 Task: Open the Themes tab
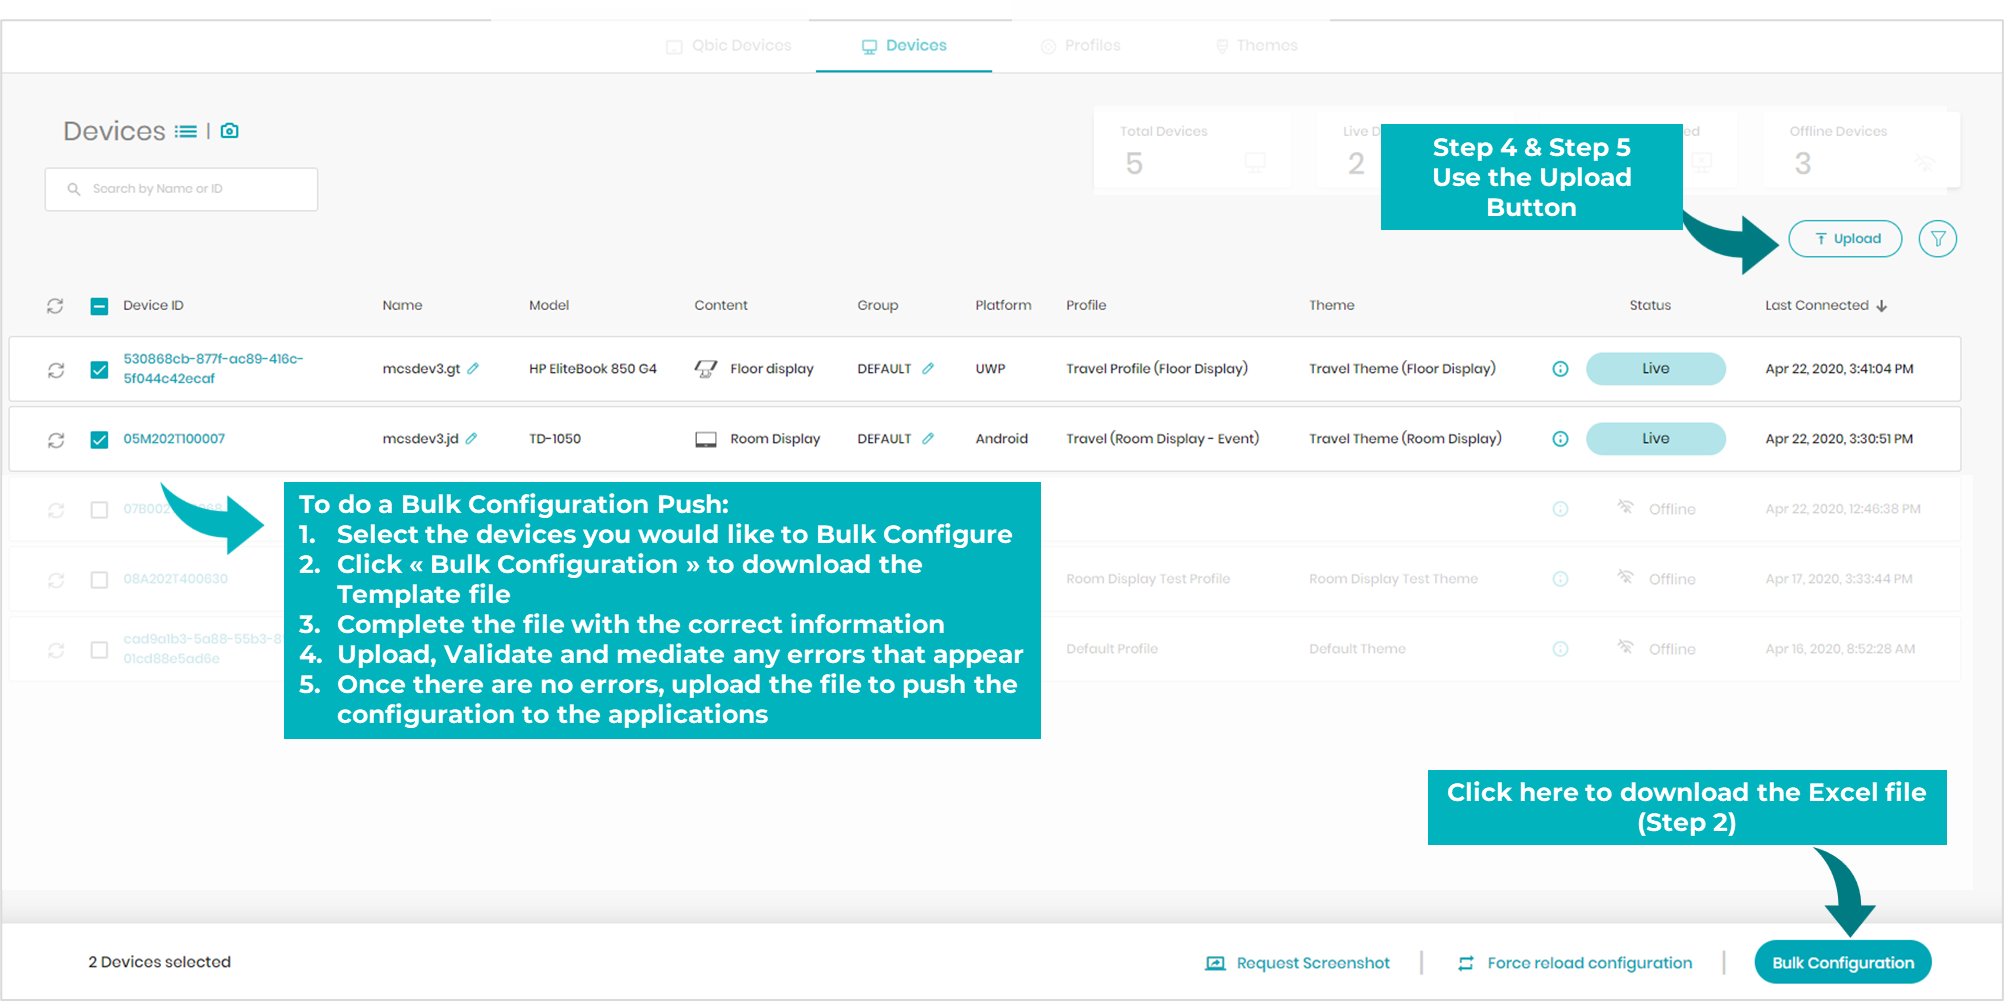pos(1257,46)
